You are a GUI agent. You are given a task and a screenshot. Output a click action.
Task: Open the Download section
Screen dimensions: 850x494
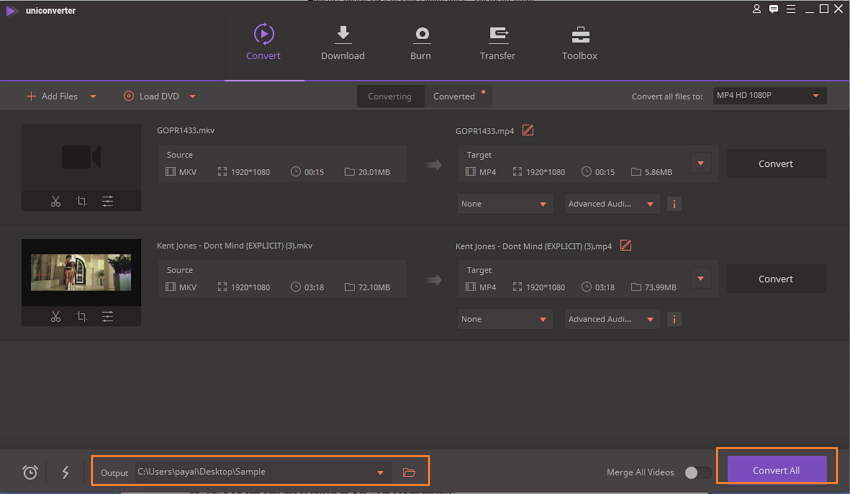(343, 42)
